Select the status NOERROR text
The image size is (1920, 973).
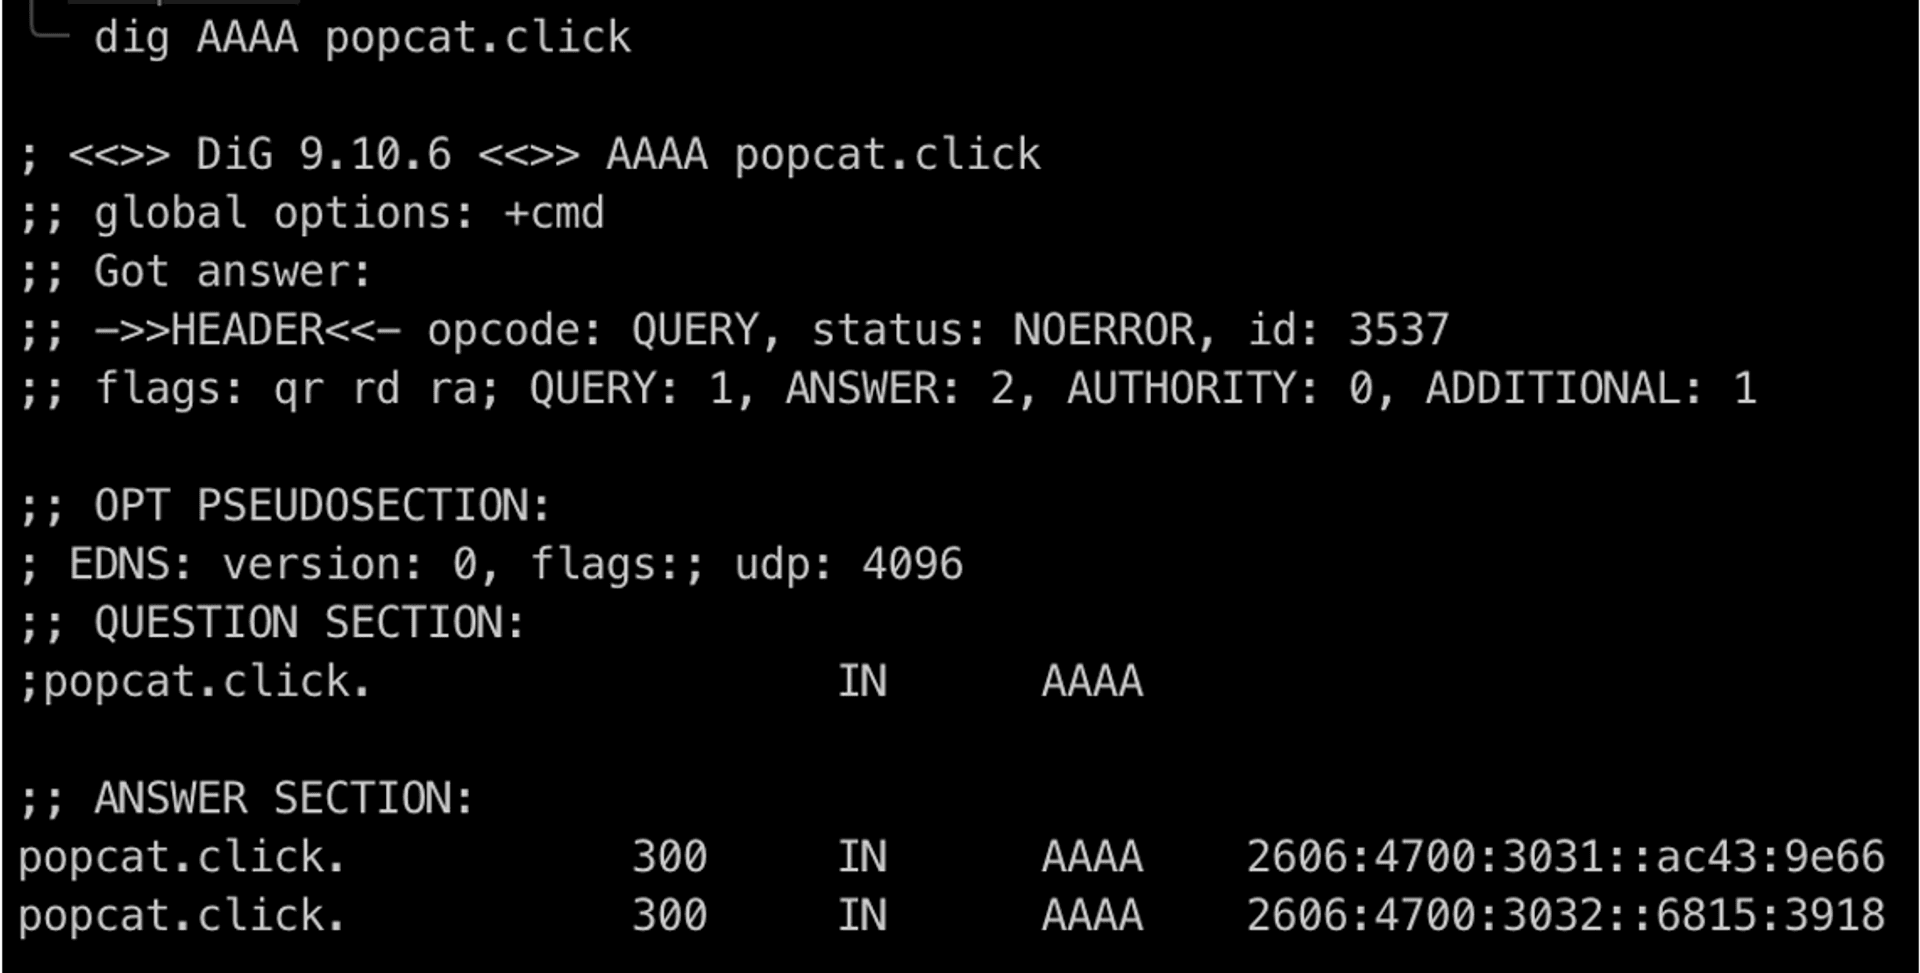[x=1012, y=331]
